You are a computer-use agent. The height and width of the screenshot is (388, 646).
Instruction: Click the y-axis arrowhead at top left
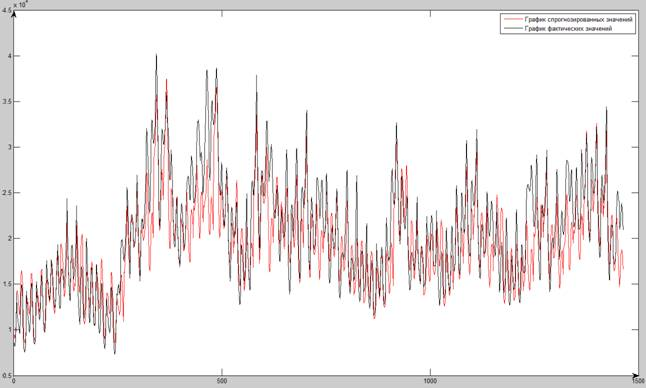14,14
